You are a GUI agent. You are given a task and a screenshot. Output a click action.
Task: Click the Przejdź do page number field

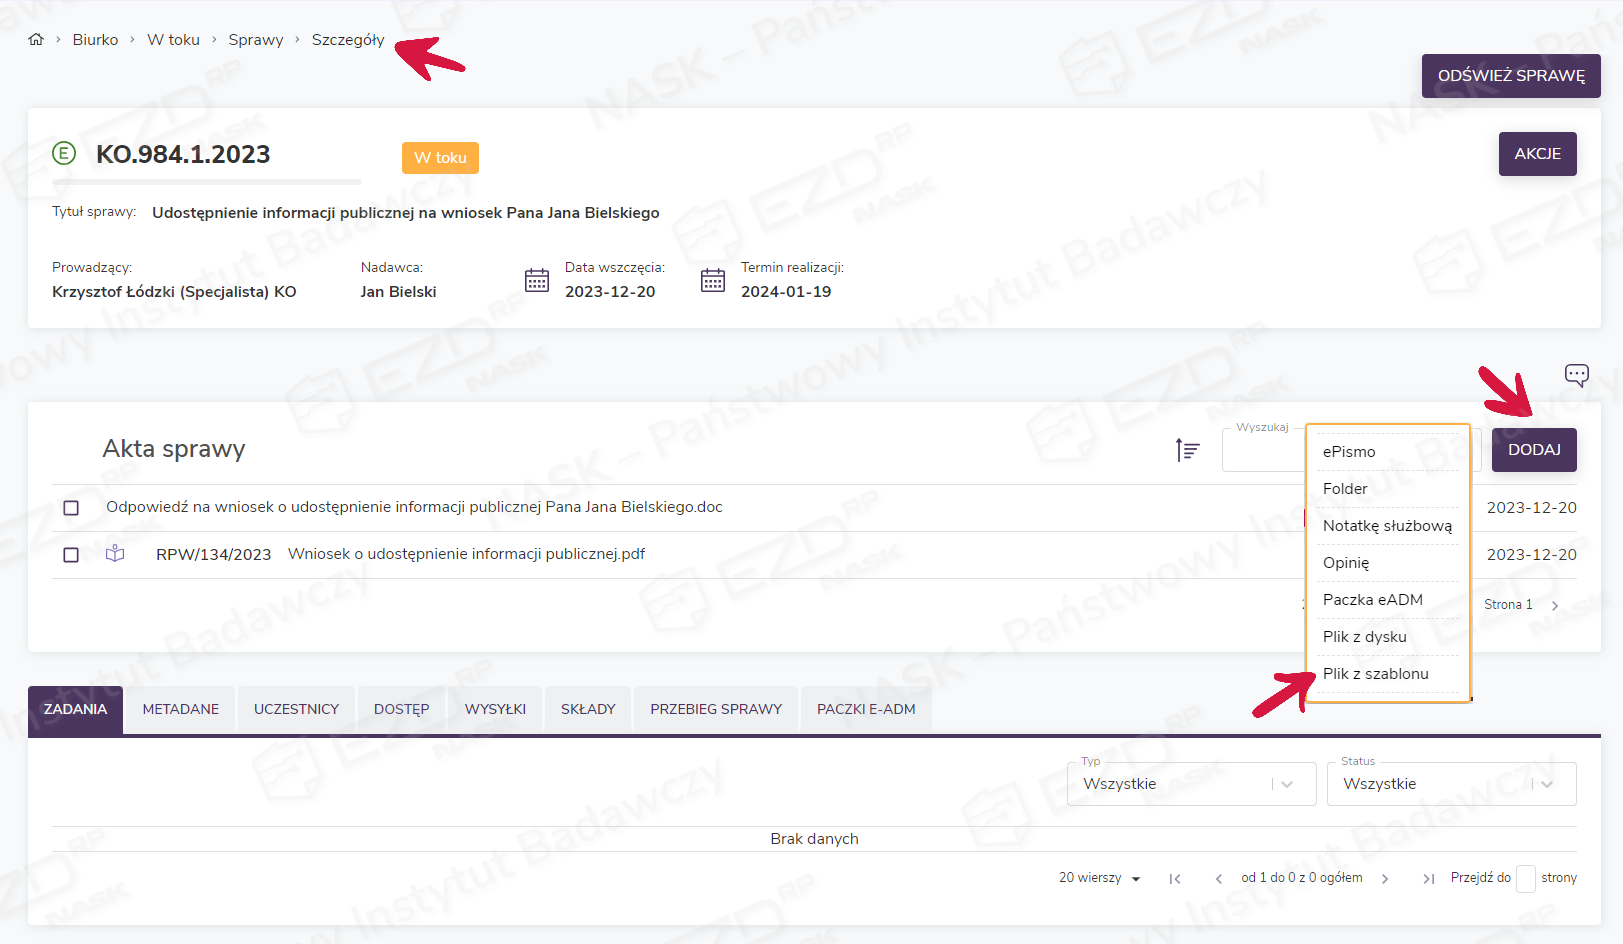pyautogui.click(x=1525, y=879)
